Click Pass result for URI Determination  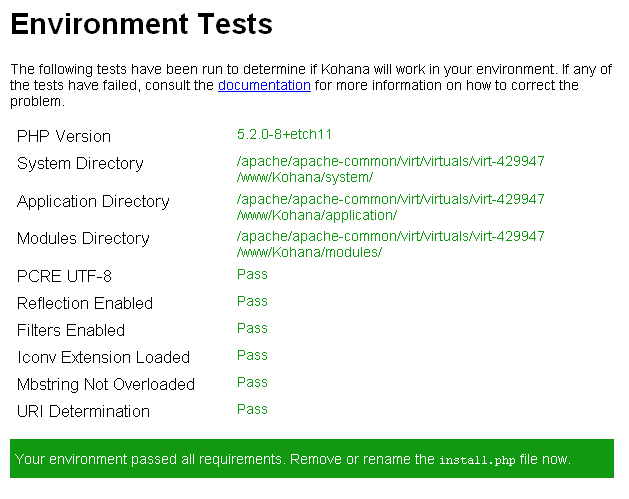(252, 410)
